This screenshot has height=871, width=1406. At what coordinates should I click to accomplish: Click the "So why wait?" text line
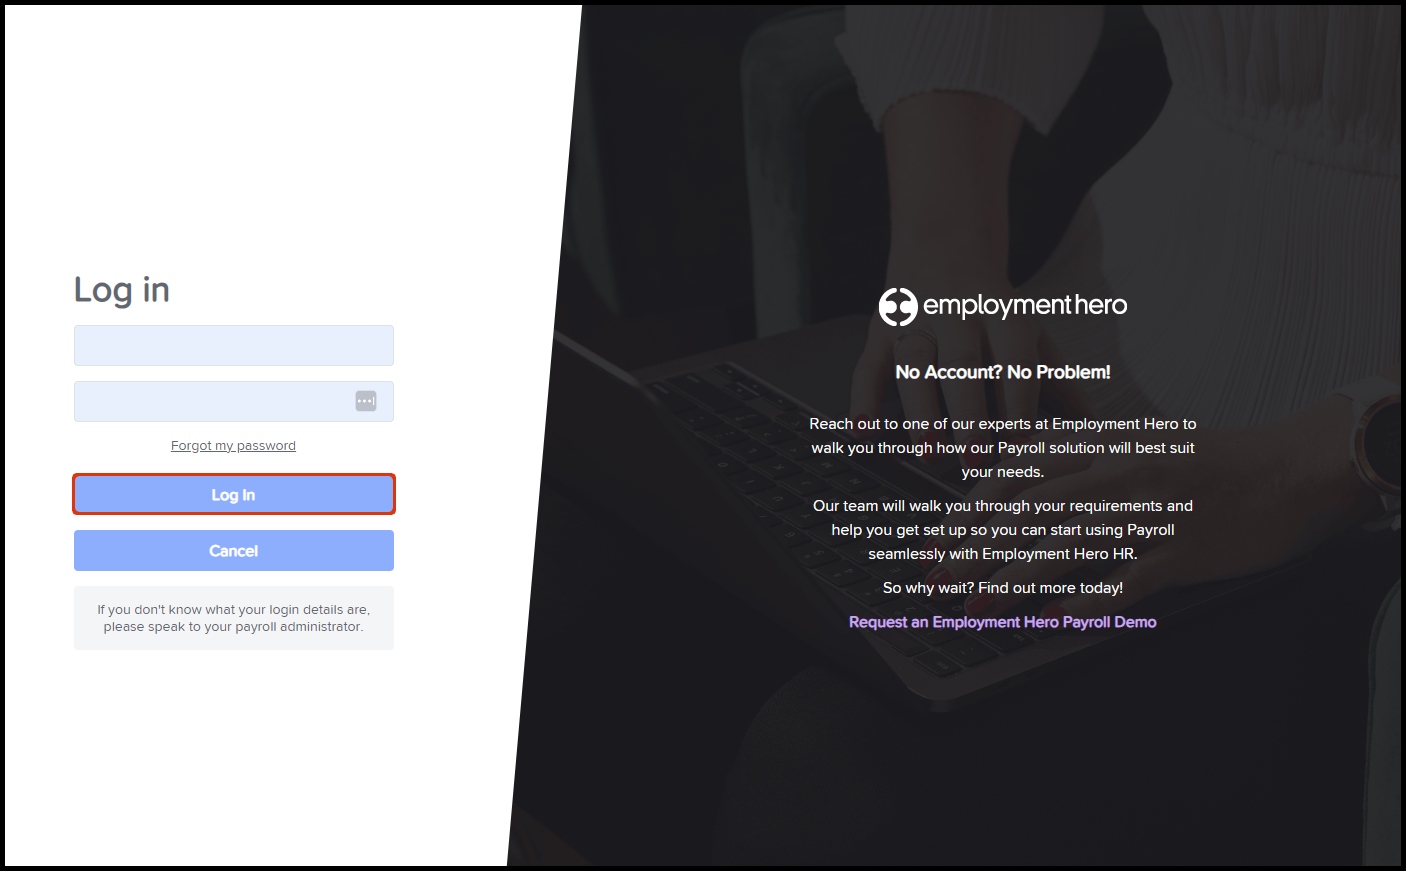click(x=1003, y=588)
